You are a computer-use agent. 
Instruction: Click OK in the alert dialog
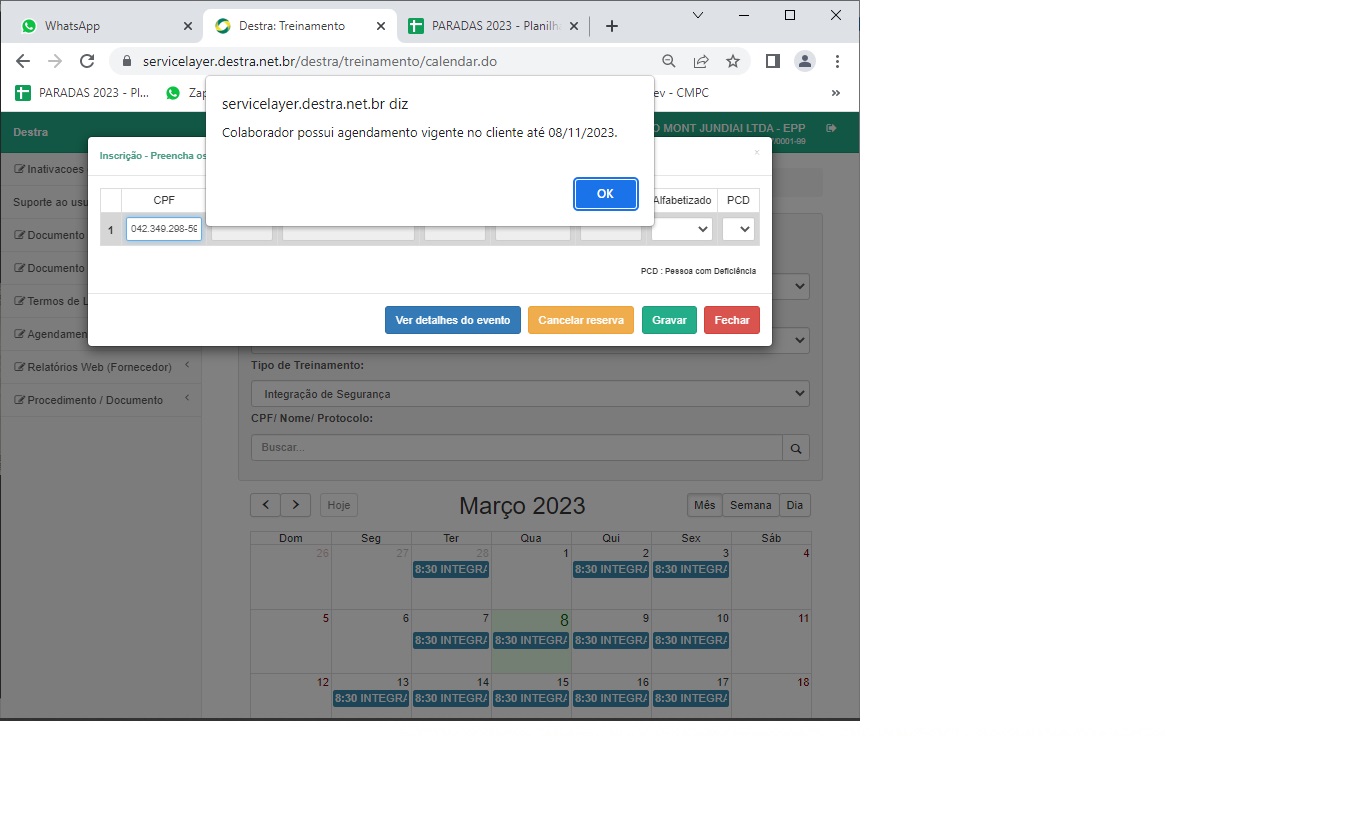[605, 194]
